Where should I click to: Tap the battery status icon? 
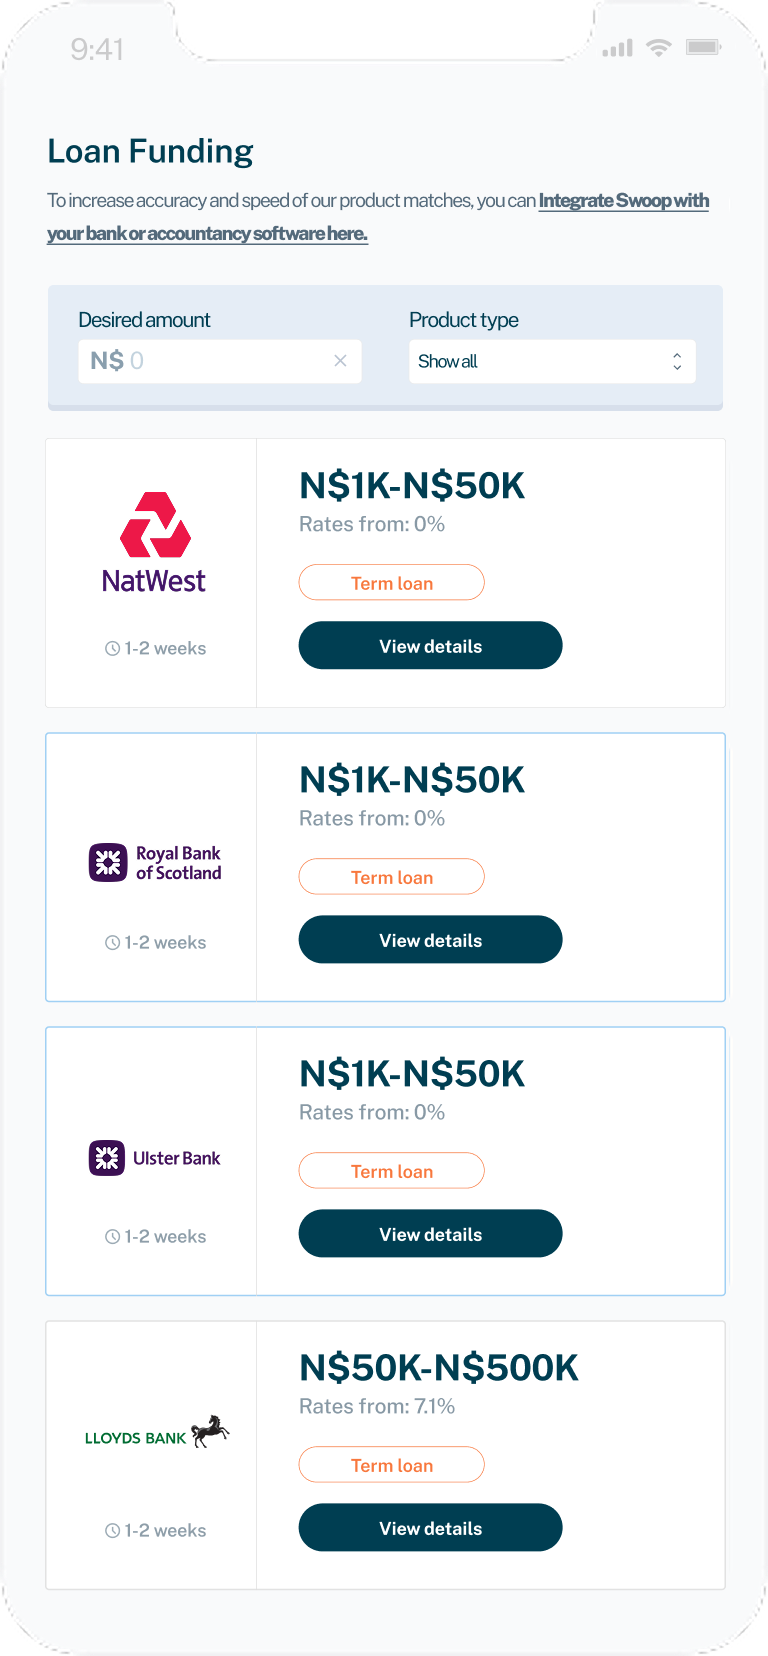703,48
